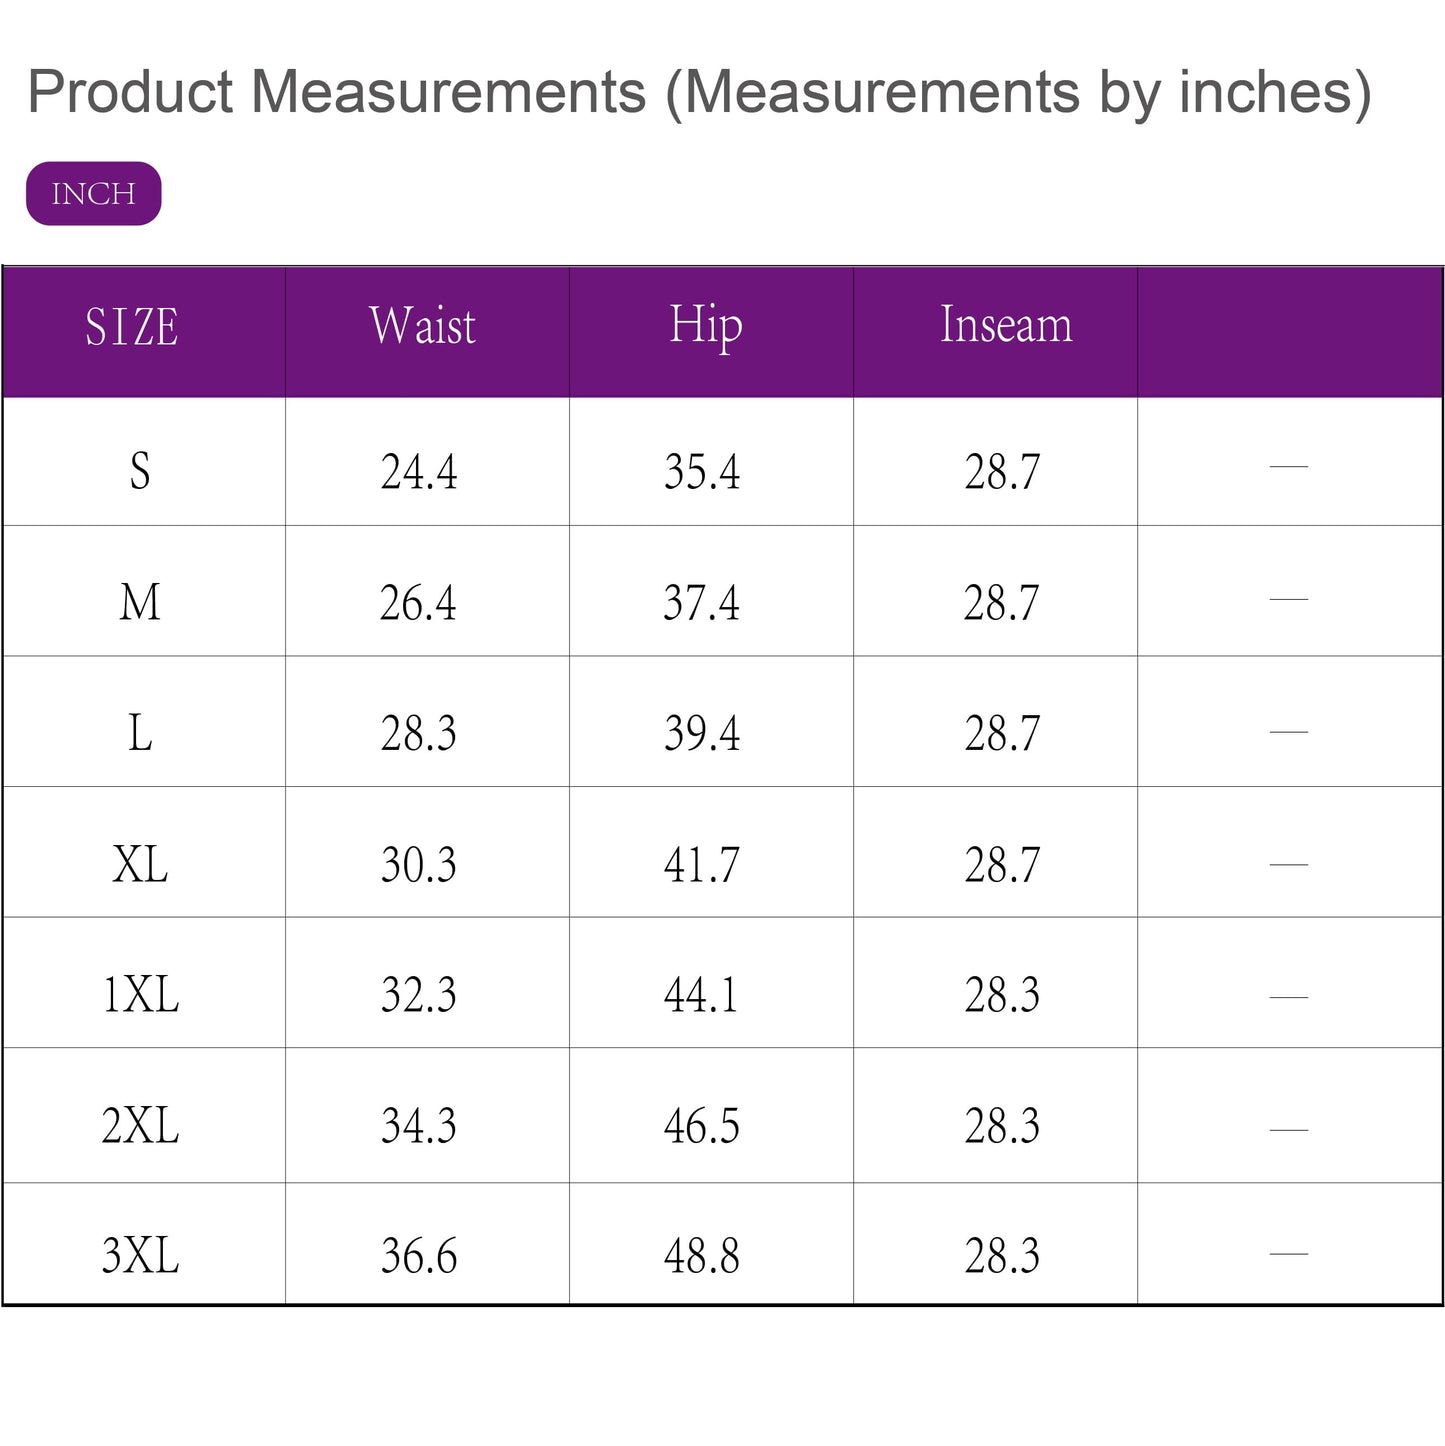Select the M size row label

point(140,602)
